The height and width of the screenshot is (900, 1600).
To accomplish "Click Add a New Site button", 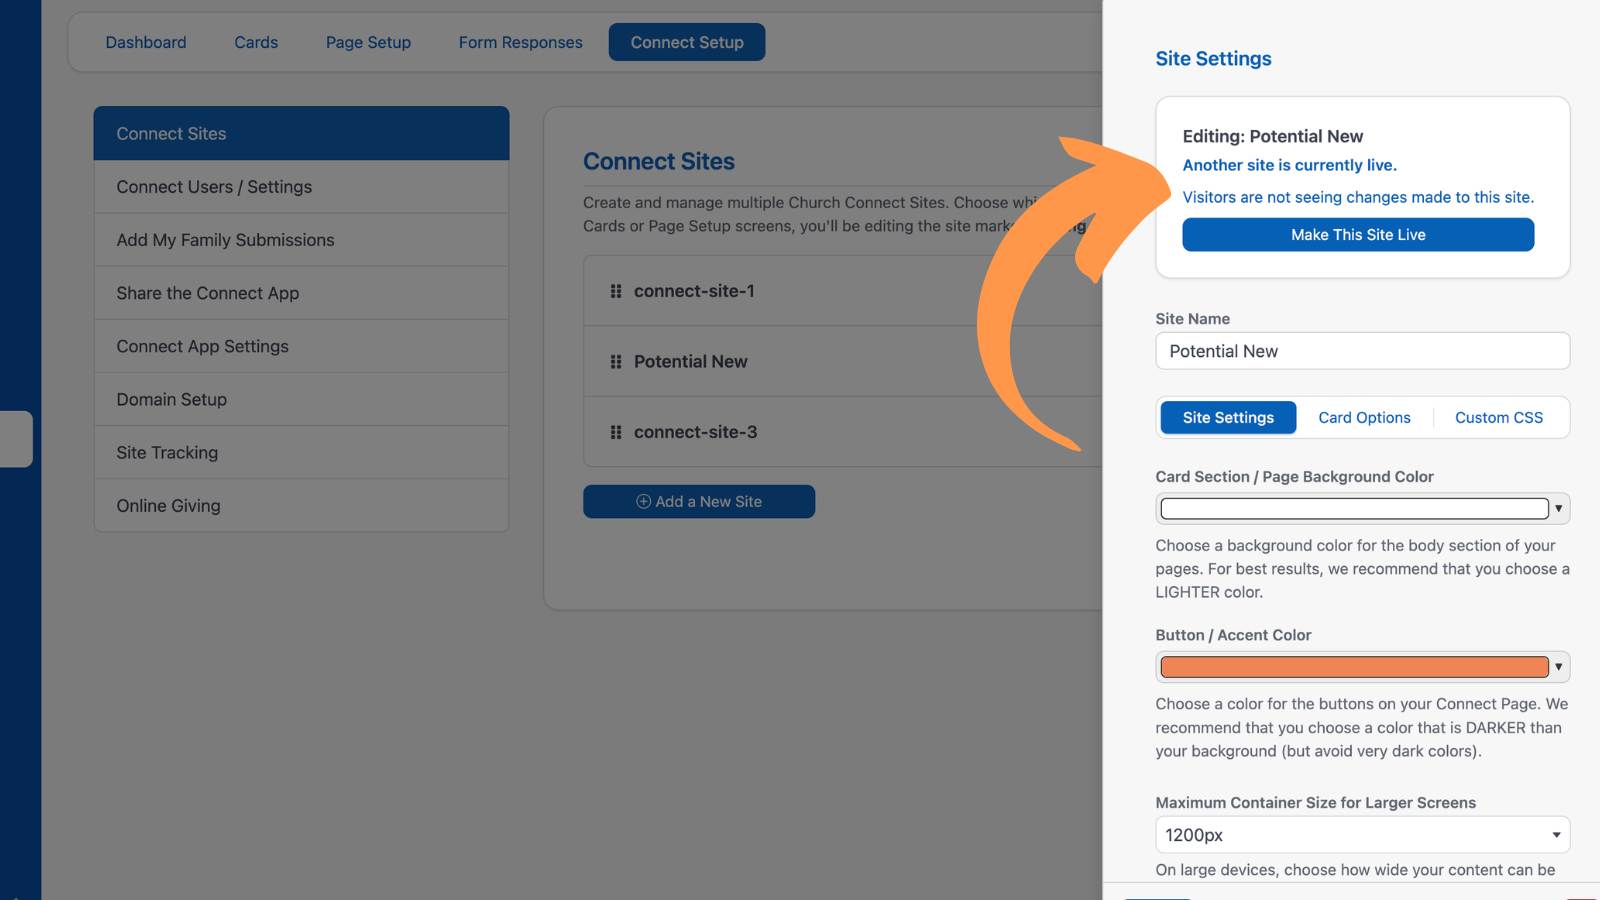I will [x=699, y=502].
